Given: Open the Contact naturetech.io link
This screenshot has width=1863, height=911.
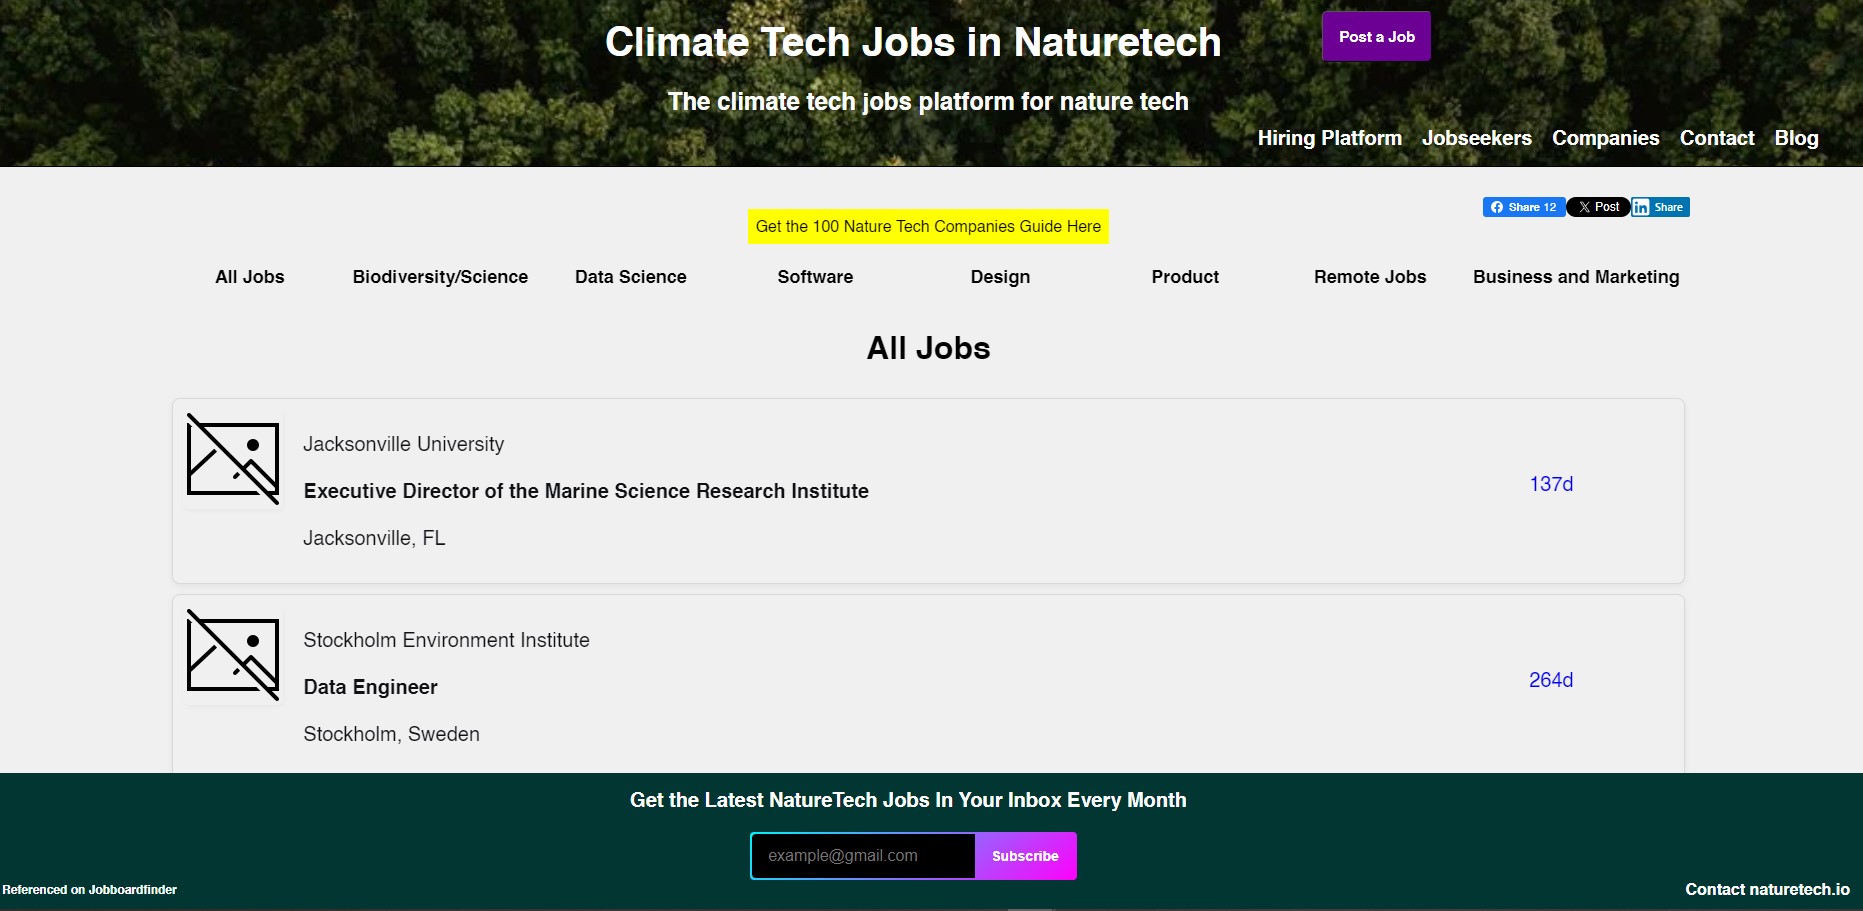Looking at the screenshot, I should click(x=1767, y=889).
